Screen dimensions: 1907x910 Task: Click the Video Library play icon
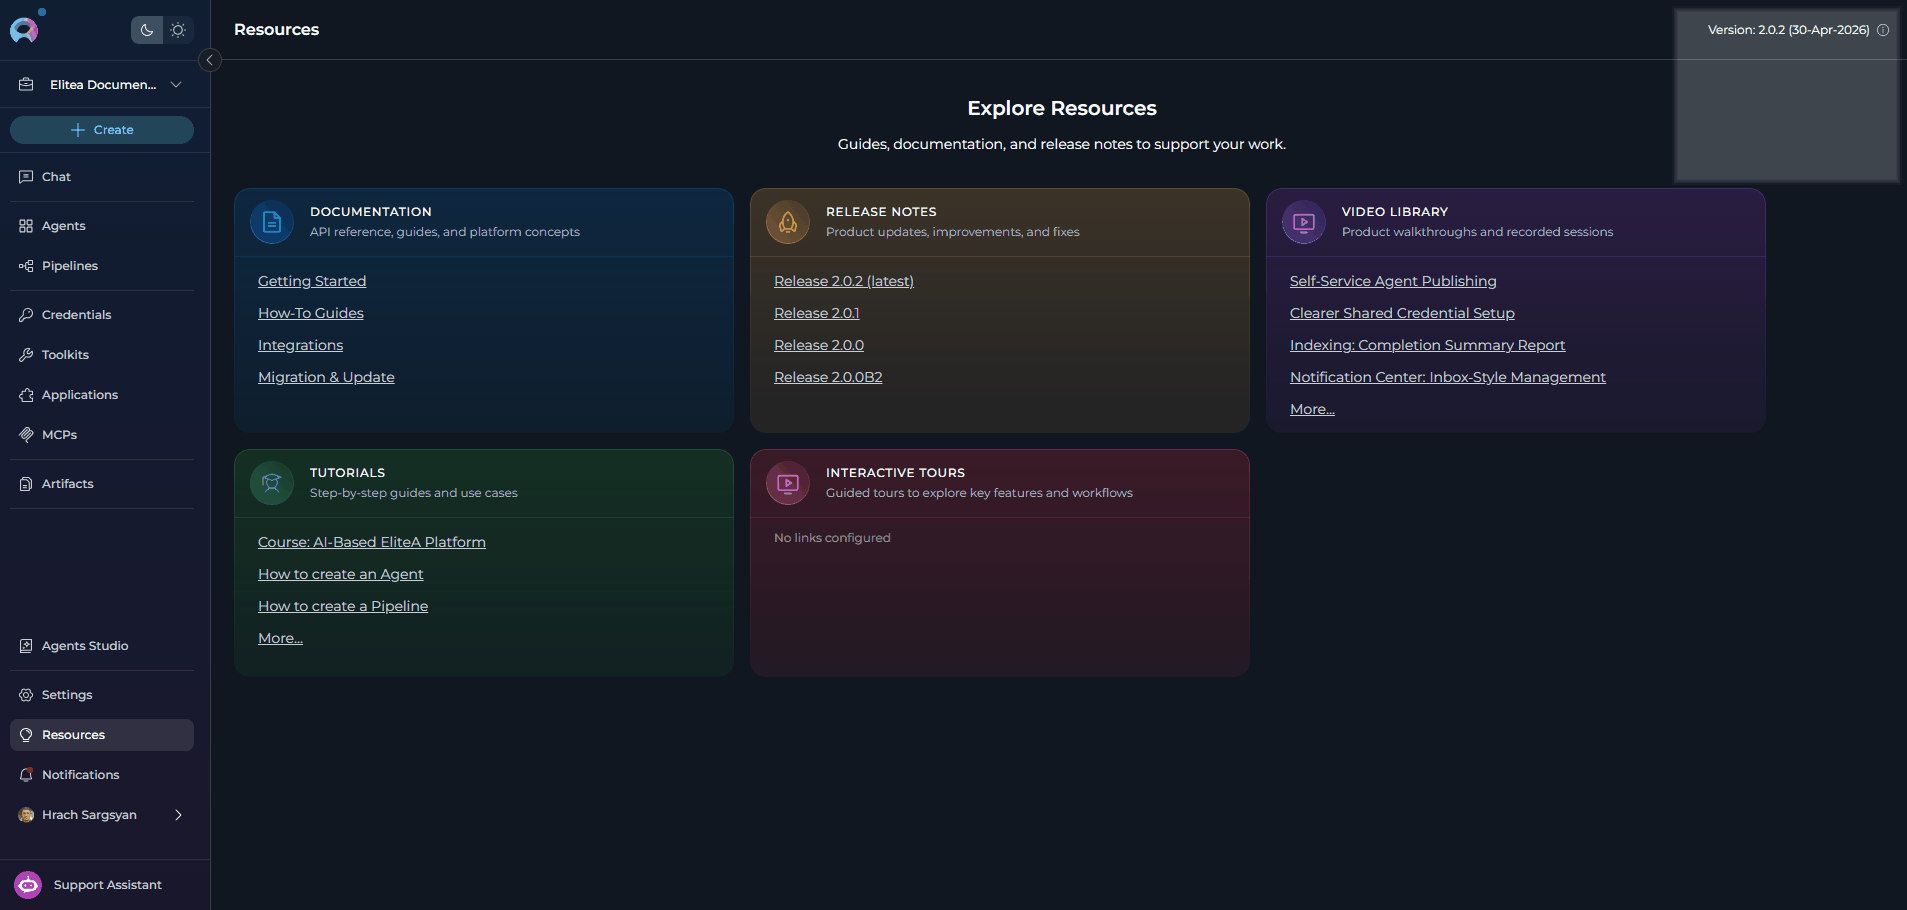click(x=1304, y=222)
